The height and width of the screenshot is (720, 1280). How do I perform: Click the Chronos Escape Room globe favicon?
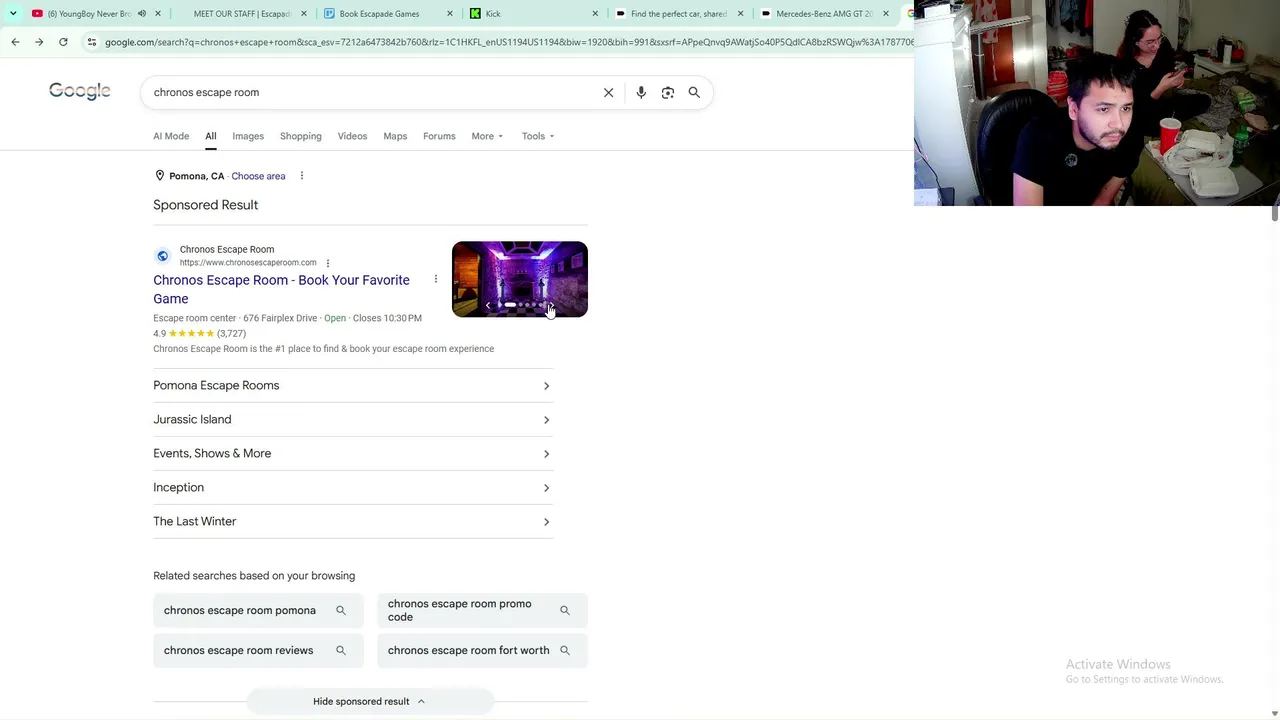tap(163, 256)
